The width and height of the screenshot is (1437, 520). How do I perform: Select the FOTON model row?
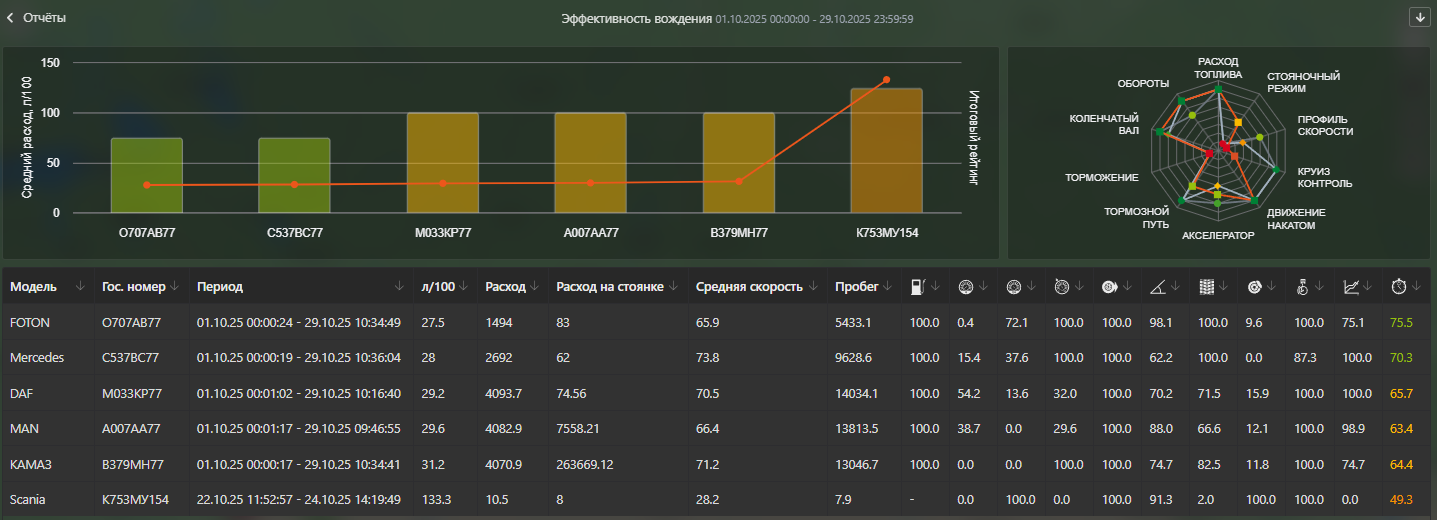tap(29, 323)
